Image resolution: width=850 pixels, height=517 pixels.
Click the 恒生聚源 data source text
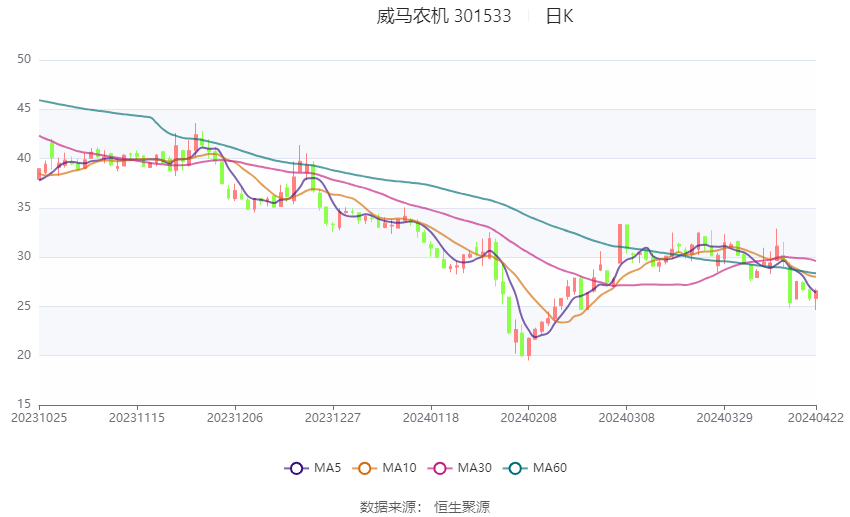(462, 507)
